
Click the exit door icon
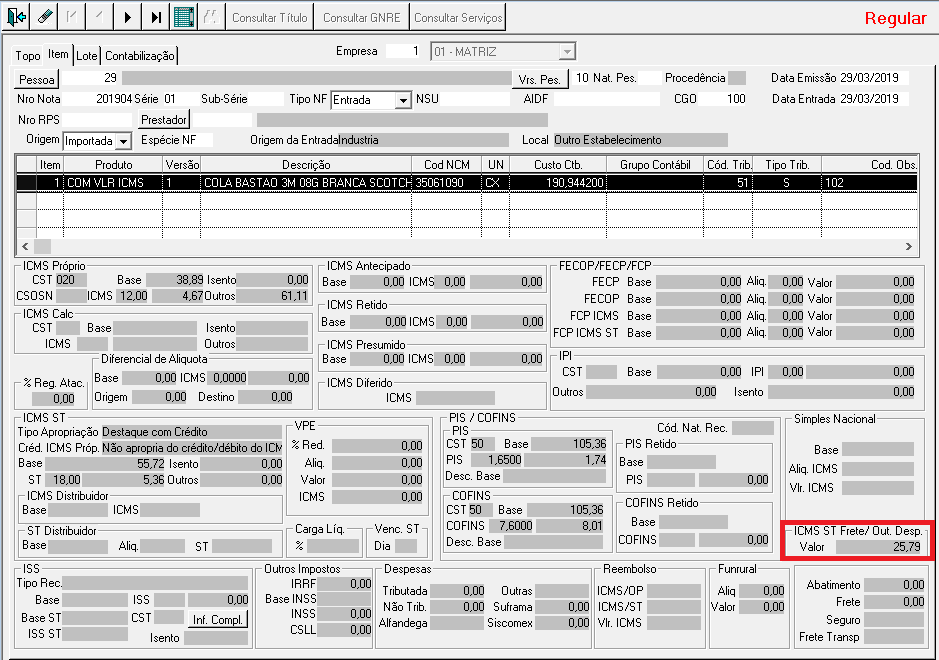click(x=16, y=16)
